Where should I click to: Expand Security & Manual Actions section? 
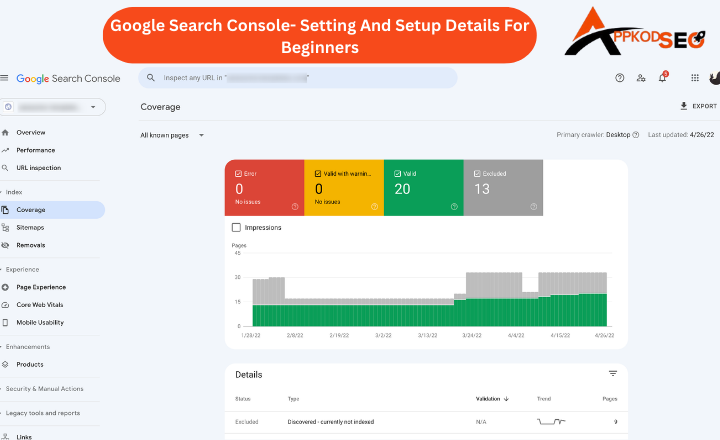click(x=42, y=389)
